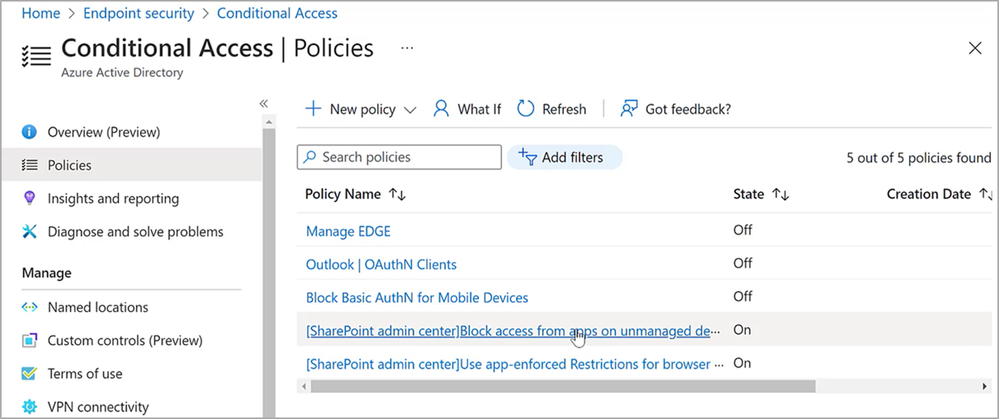Click the horizontal scrollbar under policies table
The image size is (999, 419).
[563, 386]
